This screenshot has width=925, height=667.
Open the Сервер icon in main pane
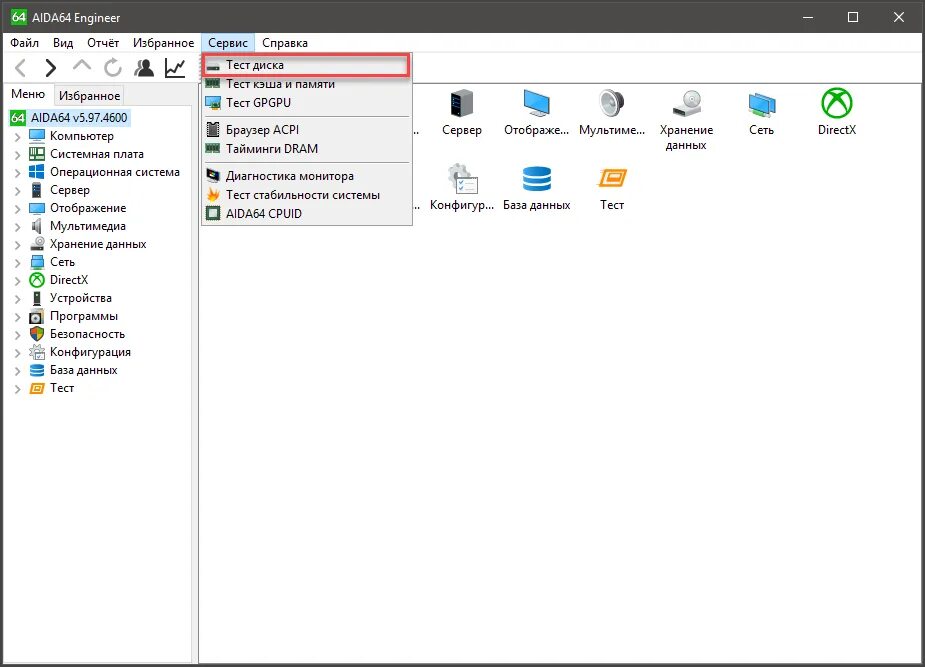461,103
